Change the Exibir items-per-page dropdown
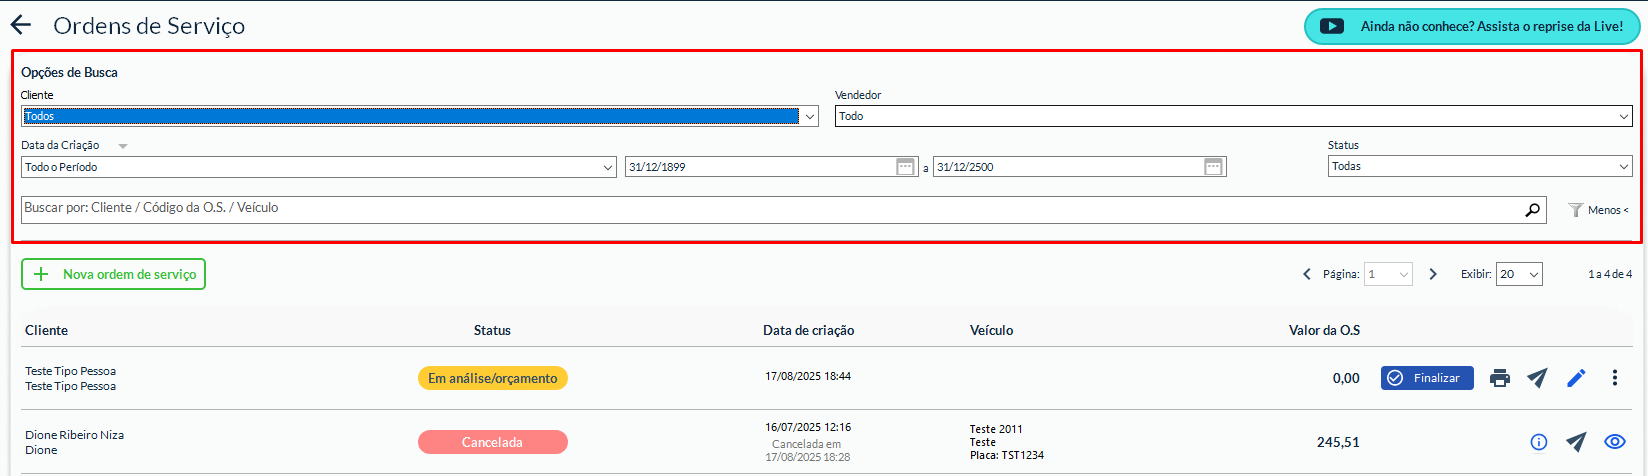Viewport: 1648px width, 476px height. 1518,274
